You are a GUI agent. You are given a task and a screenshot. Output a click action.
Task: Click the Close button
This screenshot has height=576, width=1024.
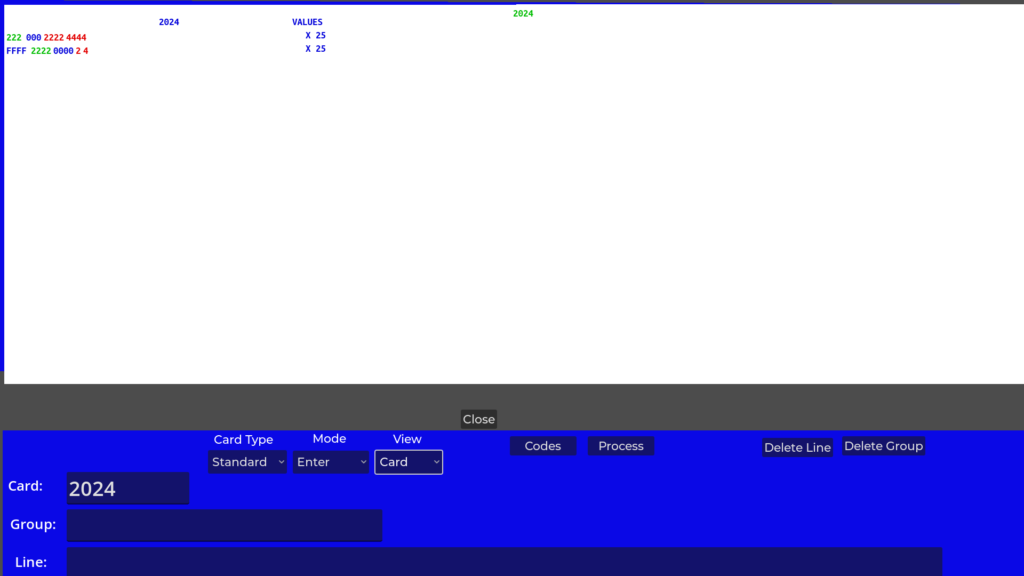click(x=478, y=419)
